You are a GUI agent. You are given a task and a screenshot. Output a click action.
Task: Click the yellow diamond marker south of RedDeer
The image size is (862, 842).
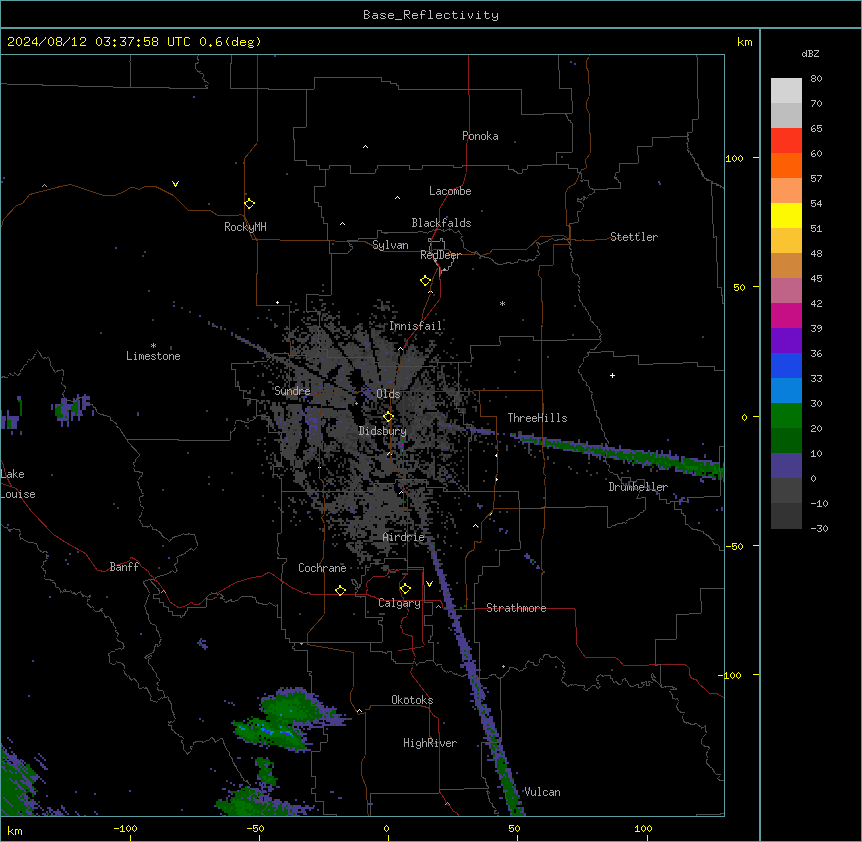425,281
